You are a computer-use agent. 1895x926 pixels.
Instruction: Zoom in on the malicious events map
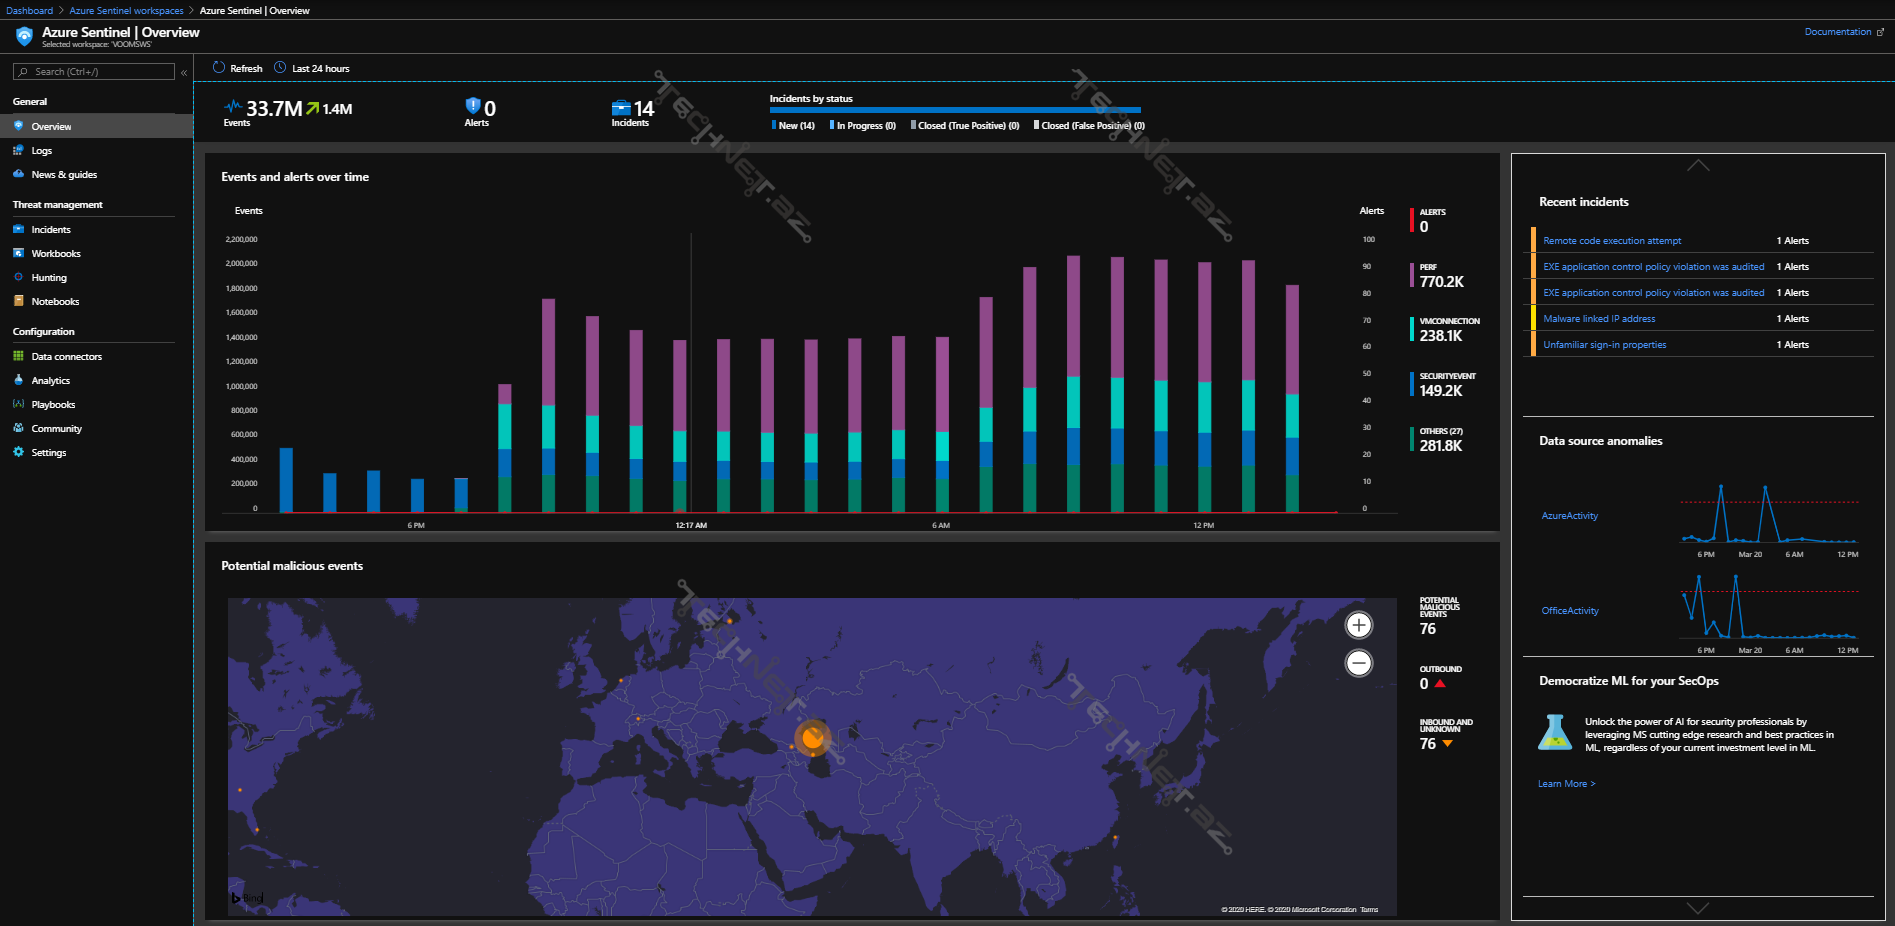coord(1358,625)
